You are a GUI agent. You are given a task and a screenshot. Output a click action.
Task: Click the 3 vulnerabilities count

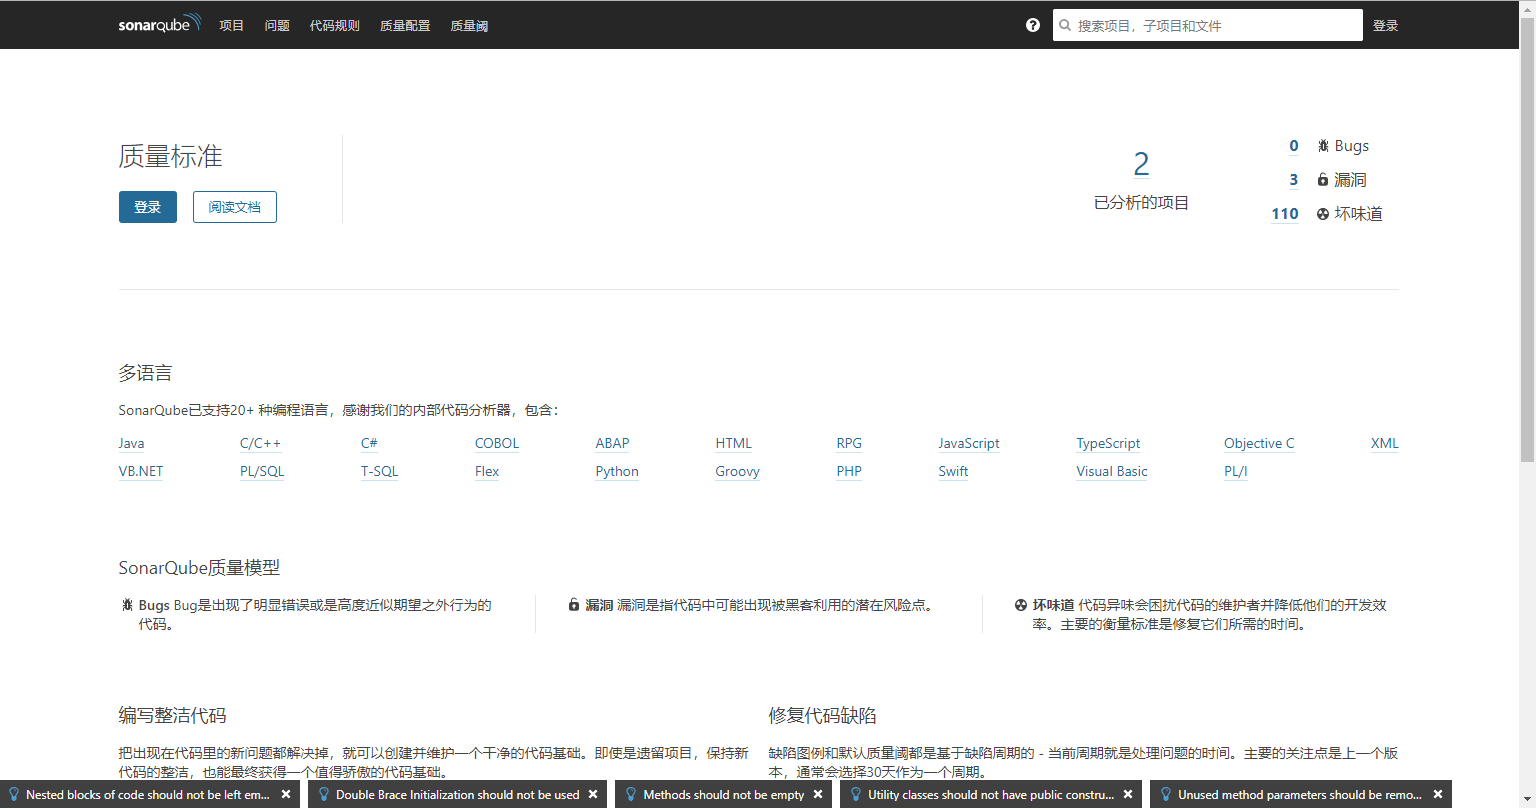pos(1293,180)
